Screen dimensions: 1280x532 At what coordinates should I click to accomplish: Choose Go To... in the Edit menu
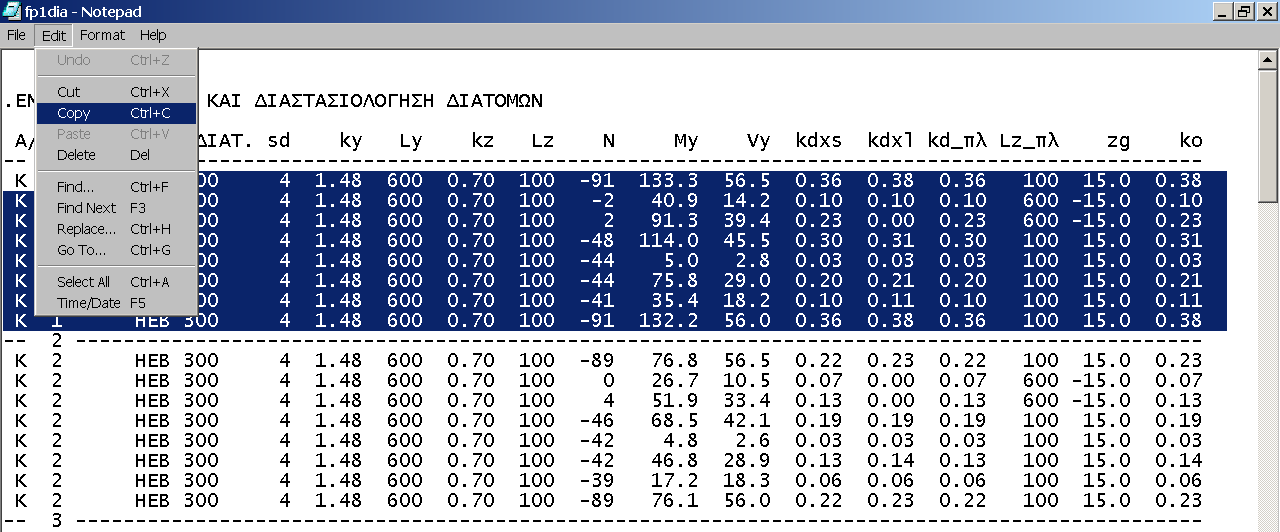[116, 250]
